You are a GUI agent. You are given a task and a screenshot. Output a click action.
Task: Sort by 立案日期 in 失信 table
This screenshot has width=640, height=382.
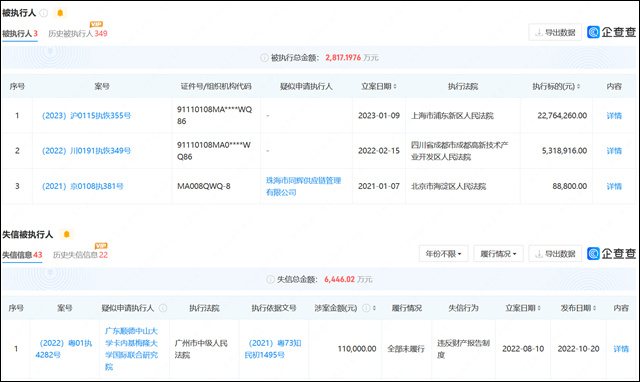[539, 308]
